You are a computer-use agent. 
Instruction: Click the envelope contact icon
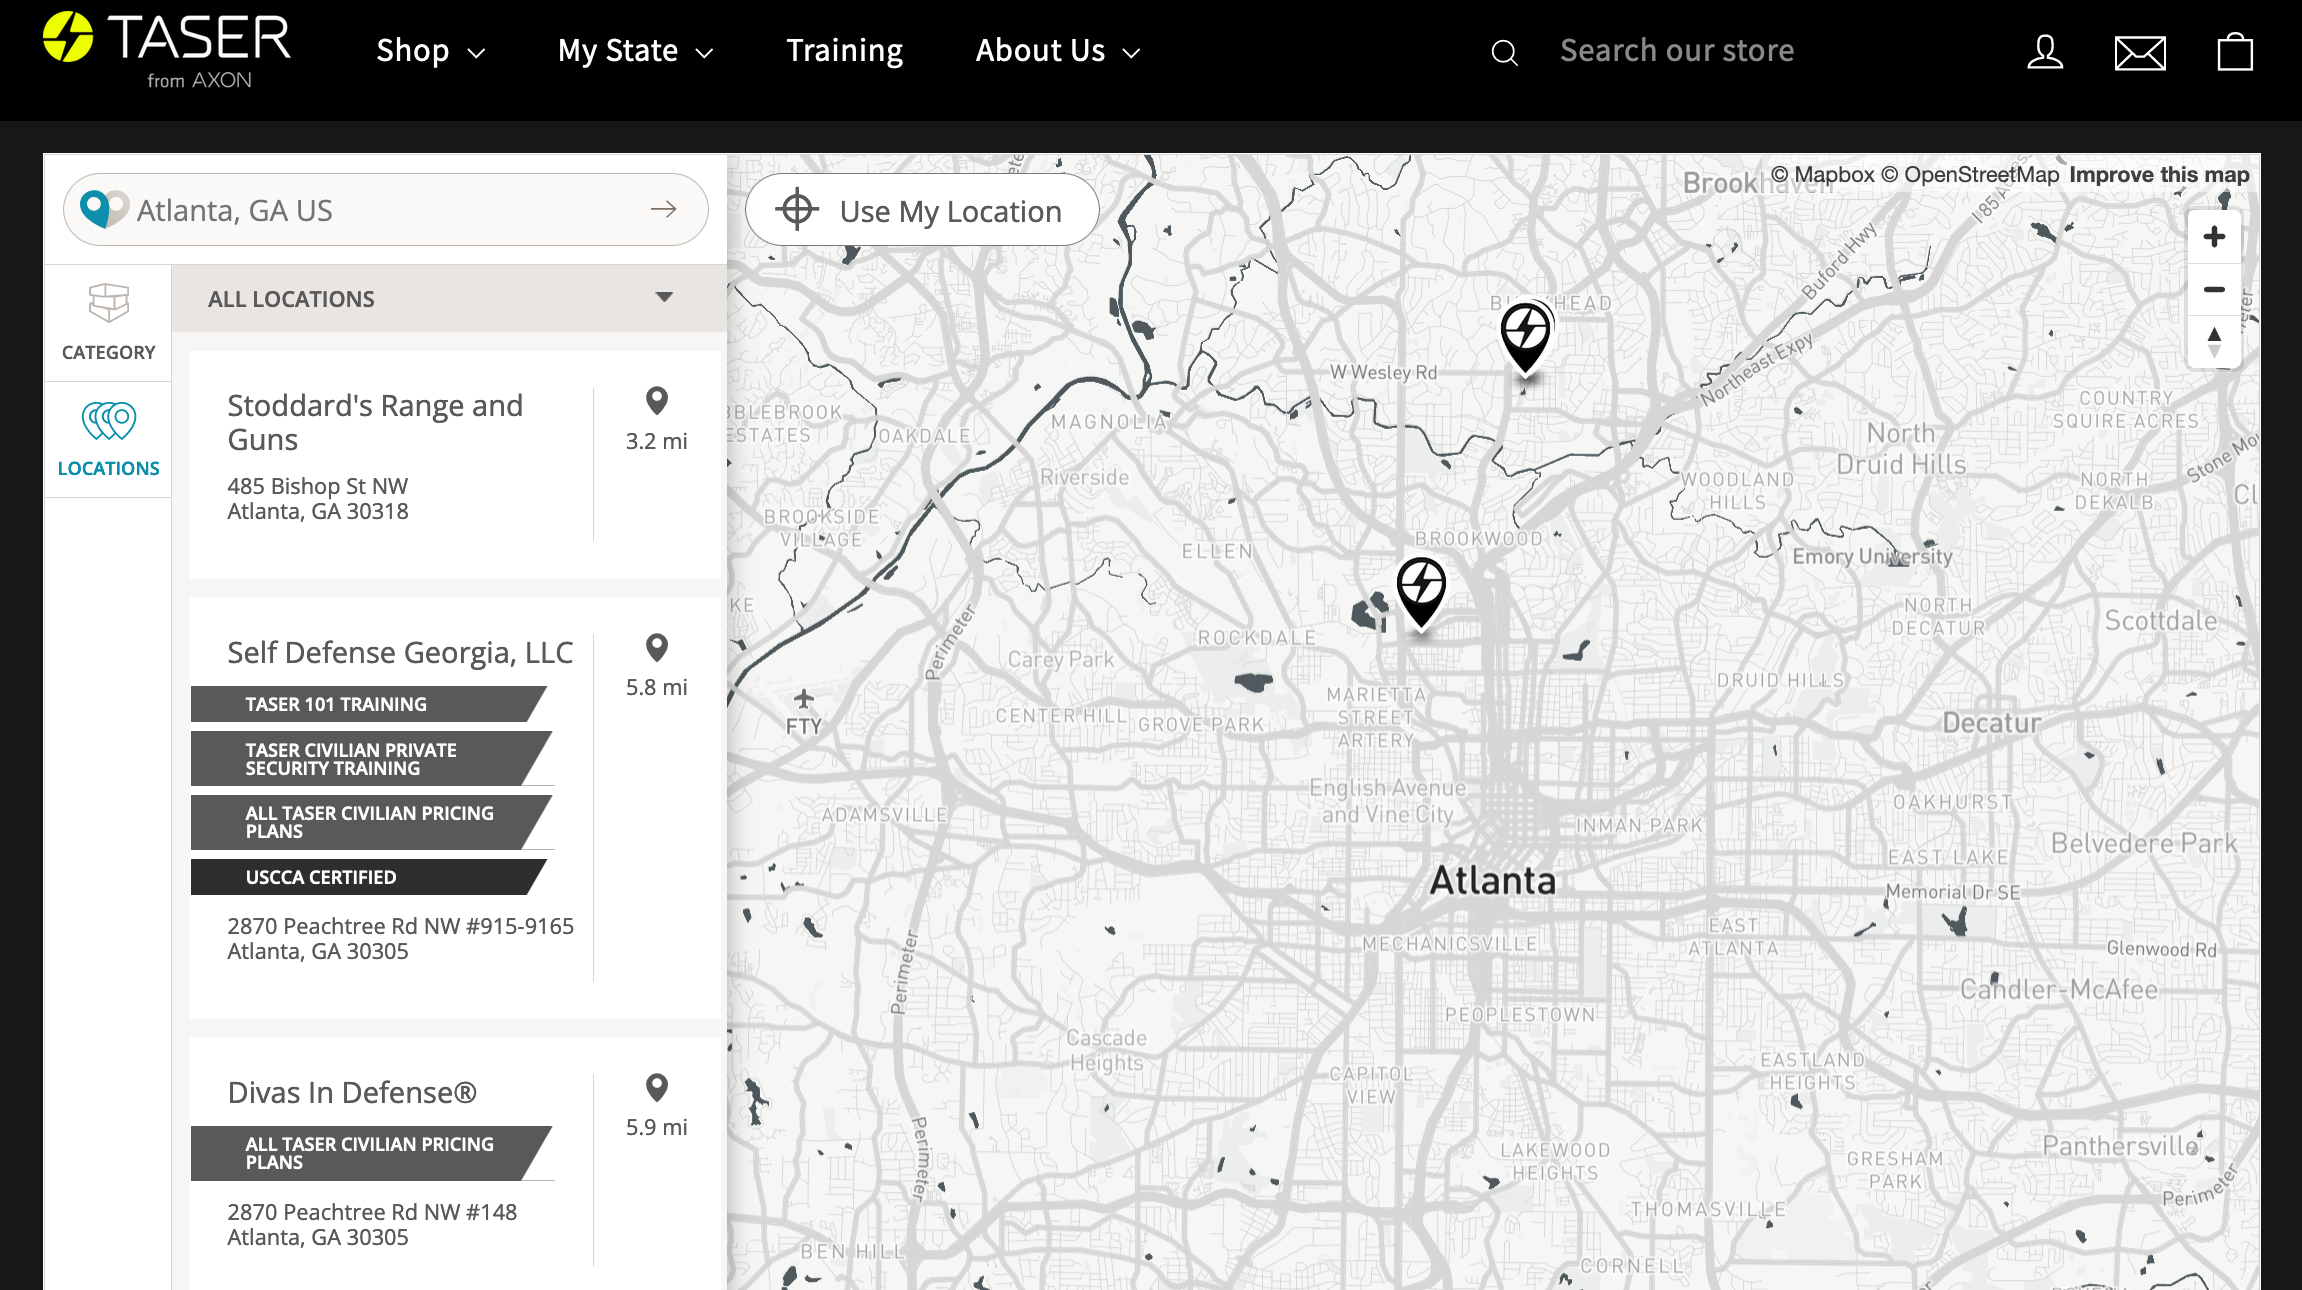(x=2140, y=52)
